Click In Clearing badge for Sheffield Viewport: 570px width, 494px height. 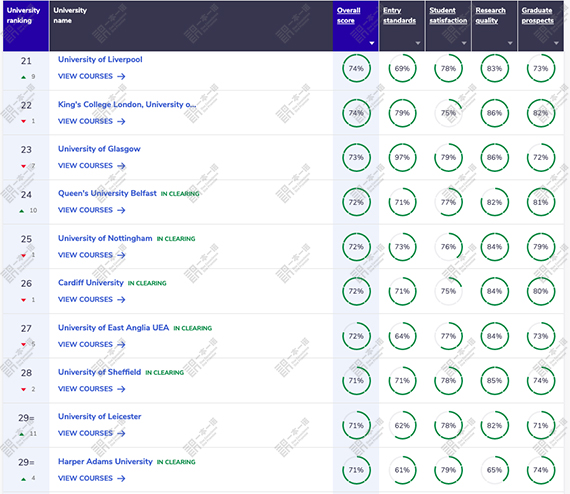[165, 373]
